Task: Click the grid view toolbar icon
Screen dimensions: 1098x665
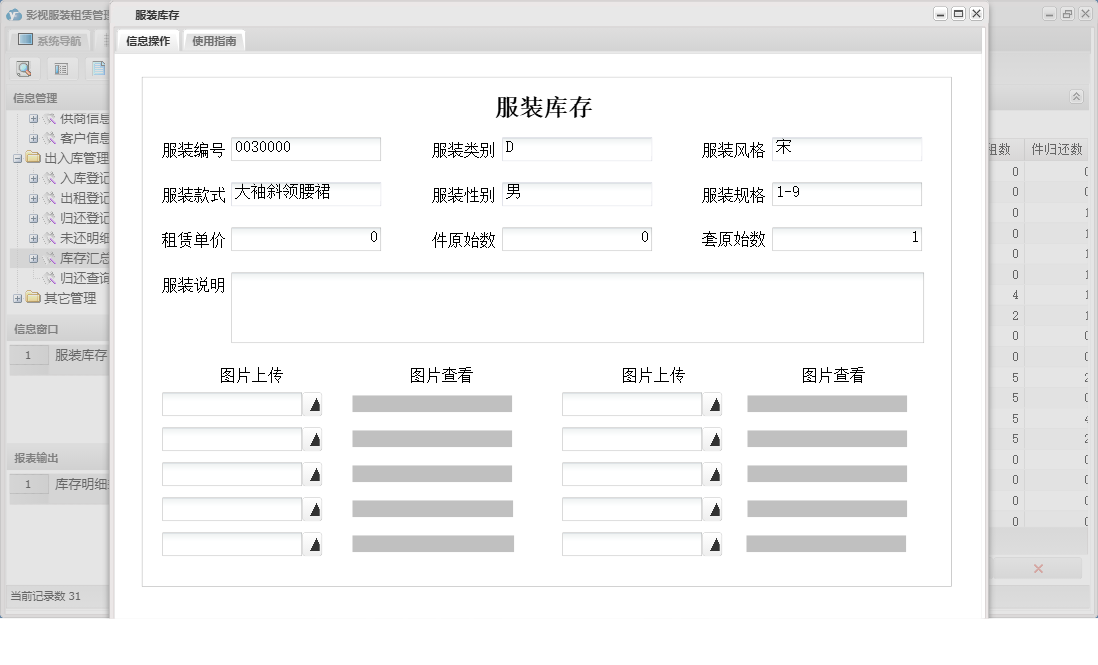Action: click(x=62, y=69)
